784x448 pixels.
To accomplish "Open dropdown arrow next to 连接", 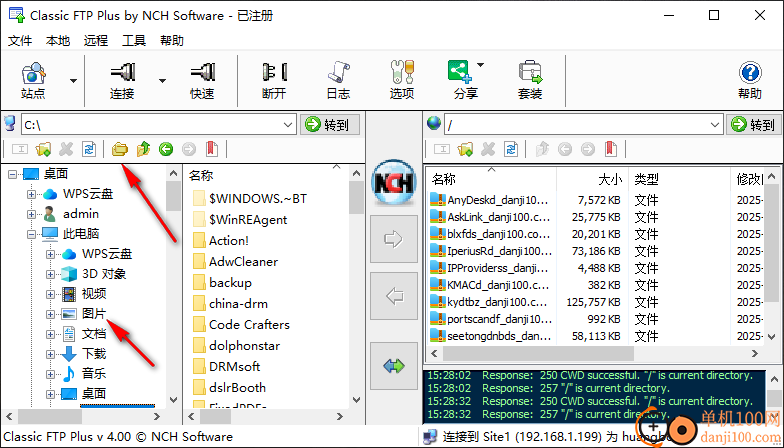I will tap(162, 81).
